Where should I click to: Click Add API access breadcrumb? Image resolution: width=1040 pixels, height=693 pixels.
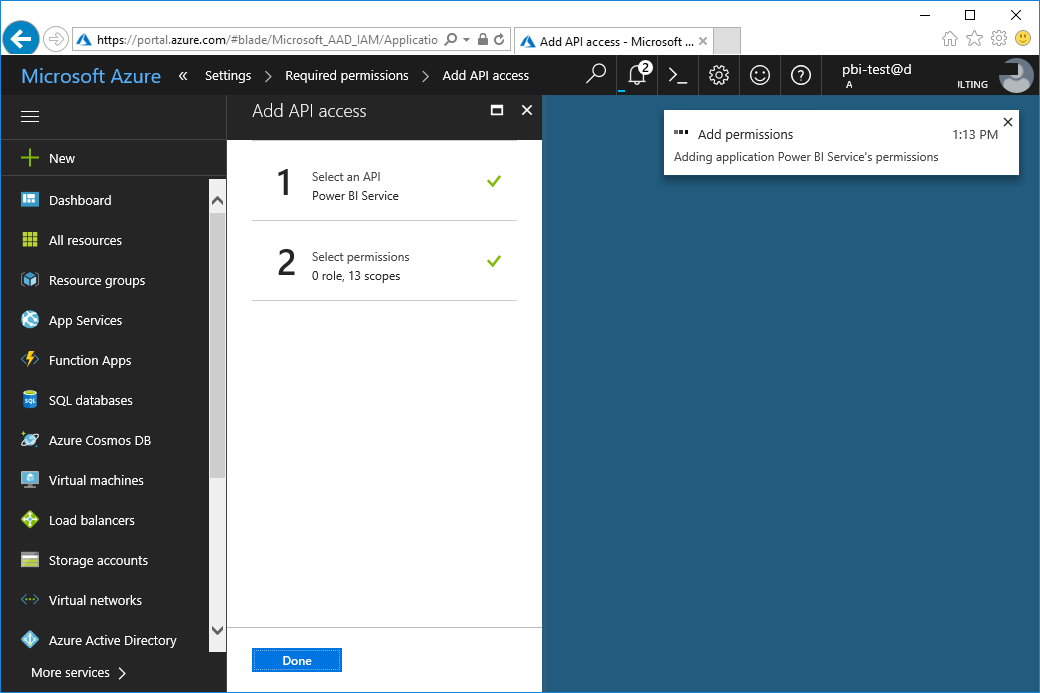click(x=486, y=76)
